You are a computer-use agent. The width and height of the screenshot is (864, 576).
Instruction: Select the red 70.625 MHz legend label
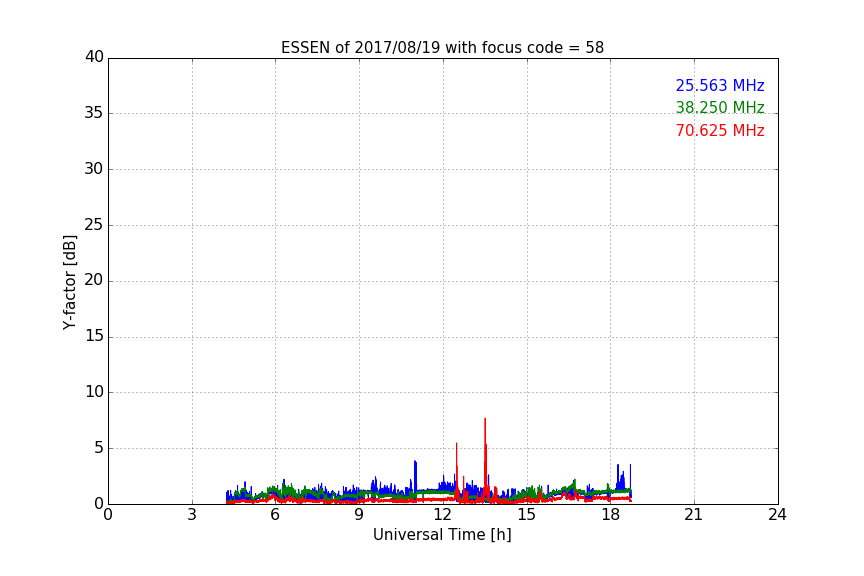(x=720, y=131)
